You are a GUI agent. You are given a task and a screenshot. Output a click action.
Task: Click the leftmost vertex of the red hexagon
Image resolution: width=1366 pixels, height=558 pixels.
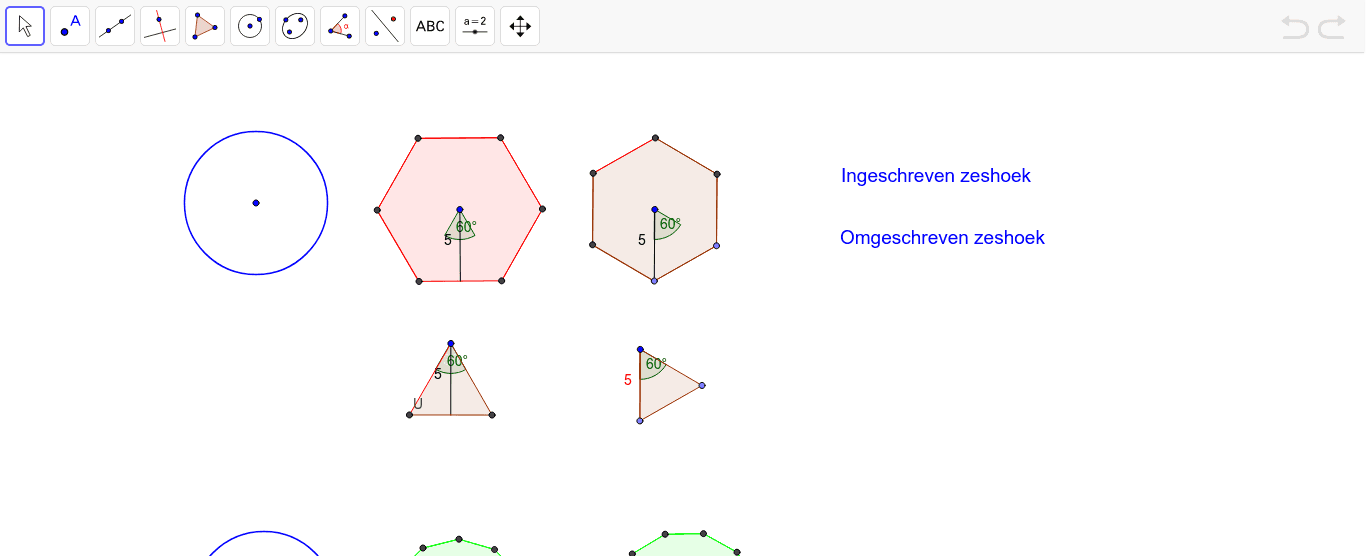tap(377, 210)
